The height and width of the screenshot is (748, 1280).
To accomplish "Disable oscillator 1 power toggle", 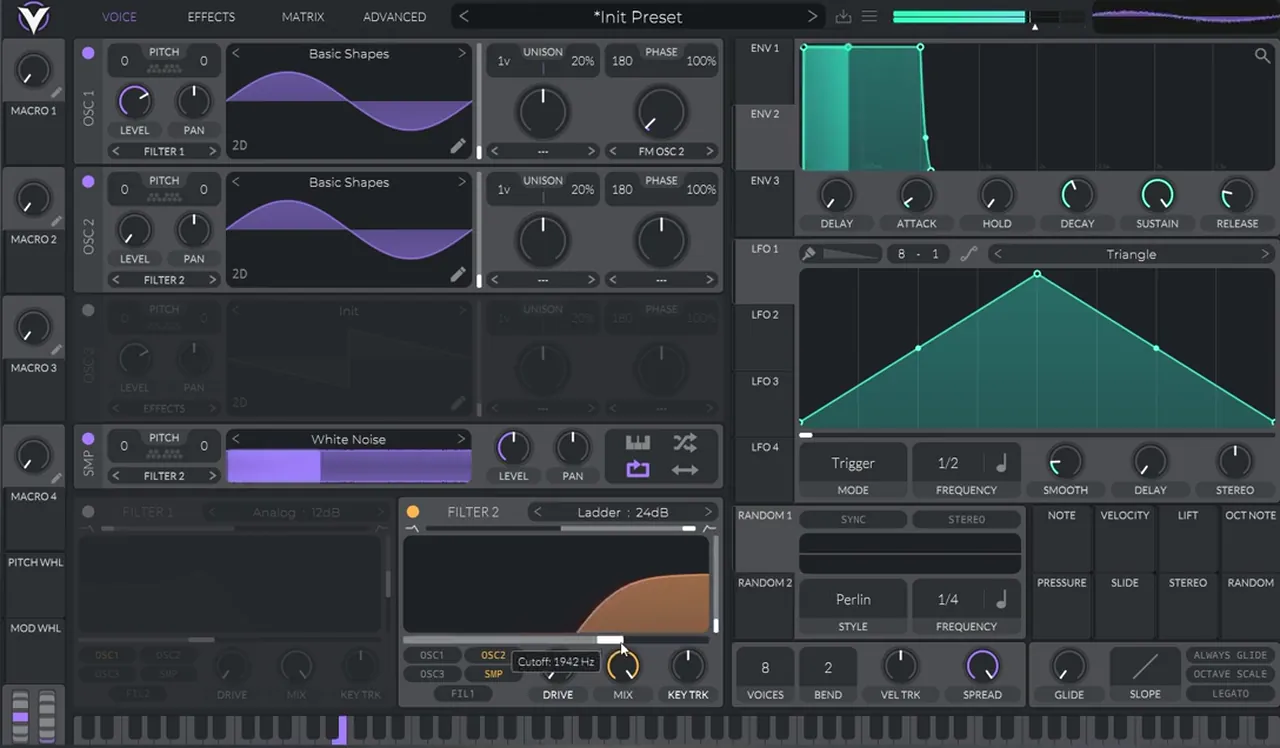I will coord(88,53).
